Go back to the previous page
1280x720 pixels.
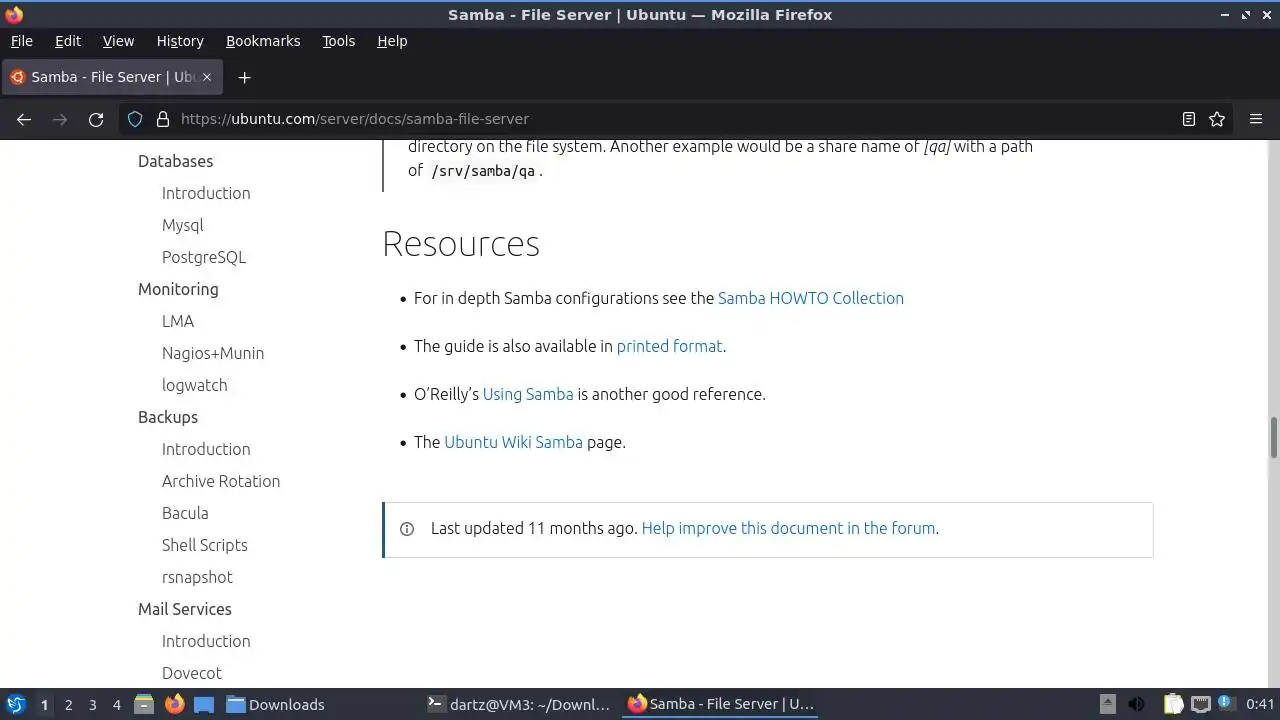click(x=24, y=119)
